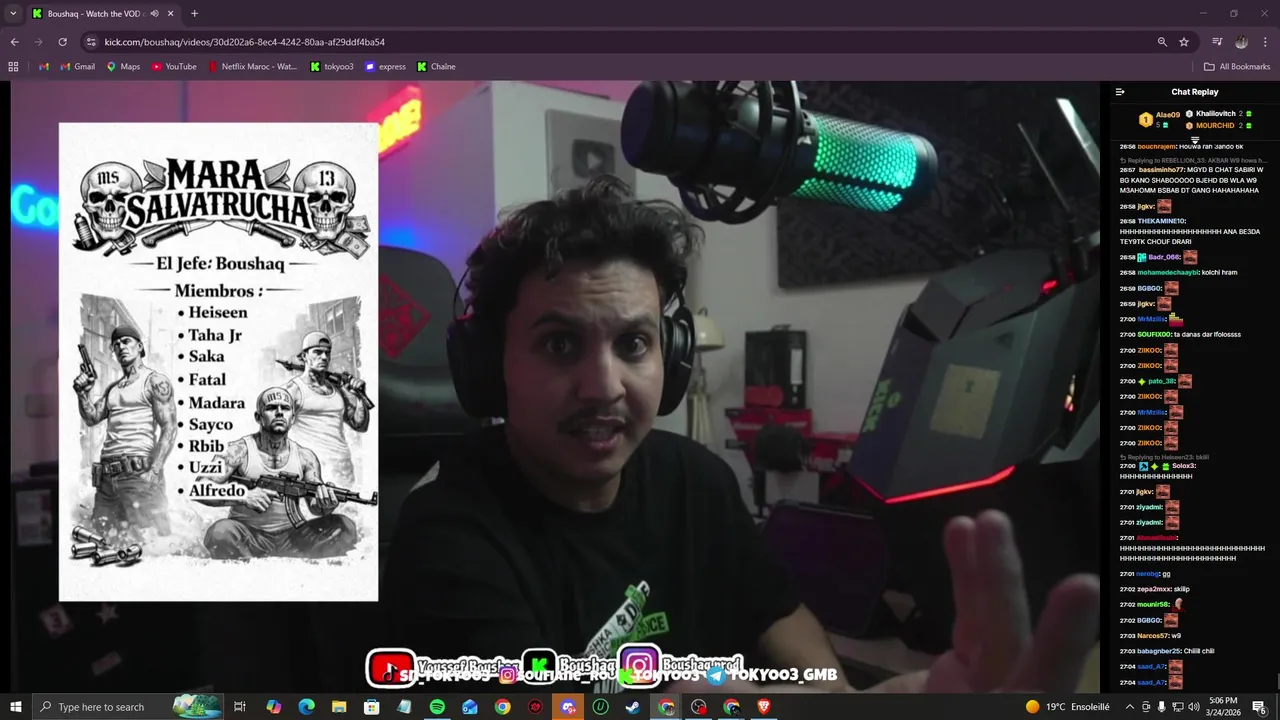Open the Netflix Maroc bookmark

point(253,67)
